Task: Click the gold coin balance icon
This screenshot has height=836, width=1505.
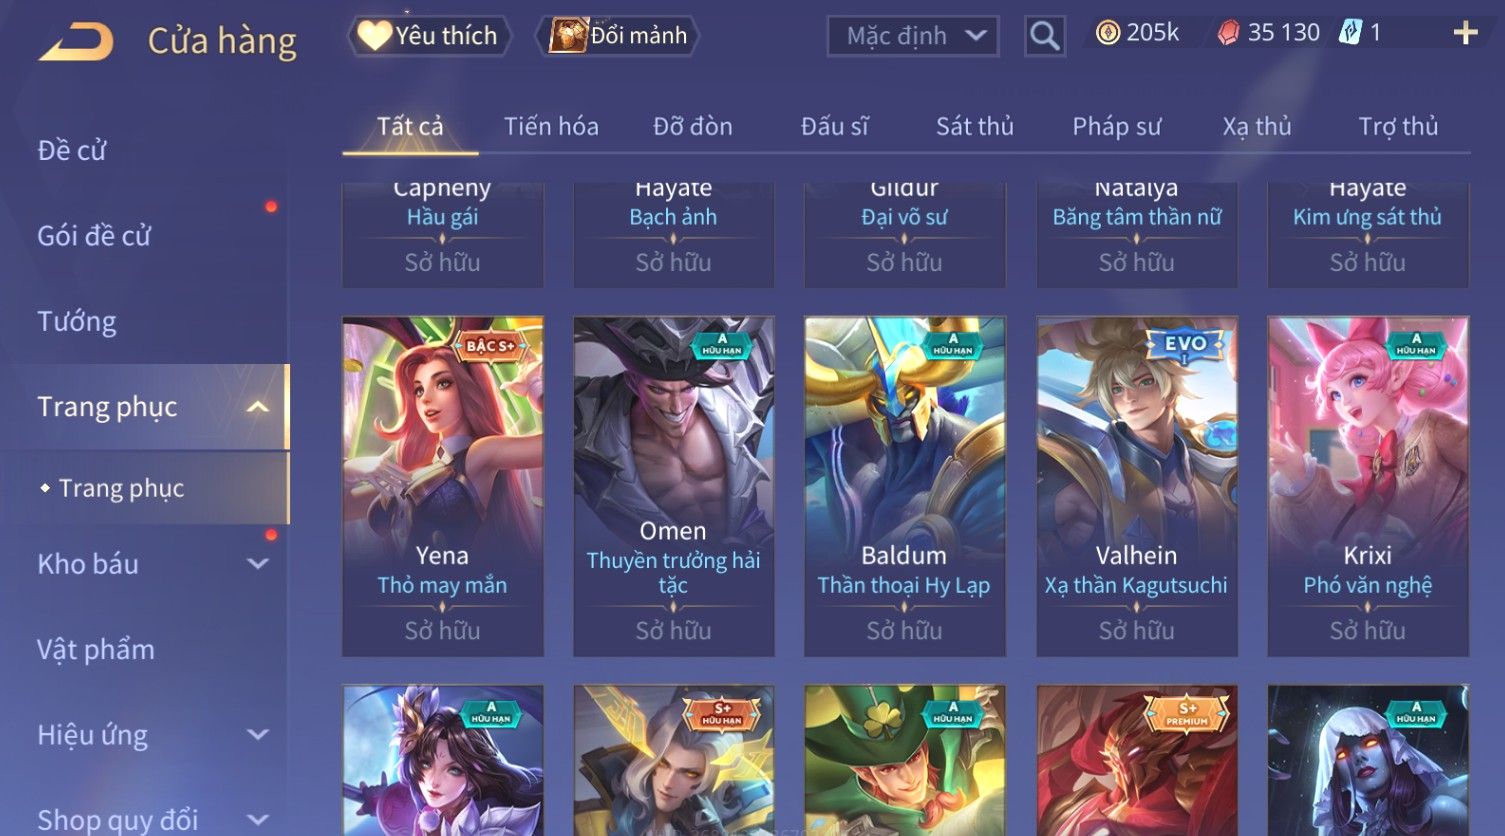Action: click(x=1108, y=33)
